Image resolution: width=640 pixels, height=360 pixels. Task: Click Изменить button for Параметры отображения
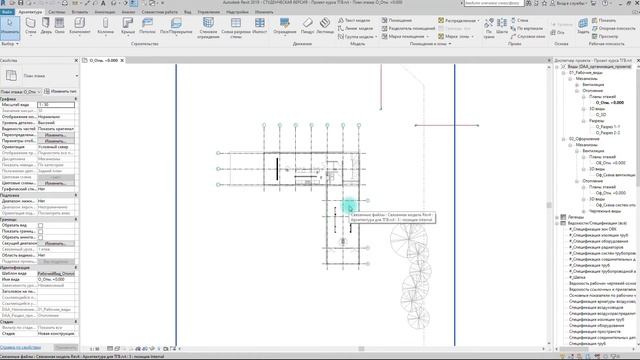click(x=56, y=141)
